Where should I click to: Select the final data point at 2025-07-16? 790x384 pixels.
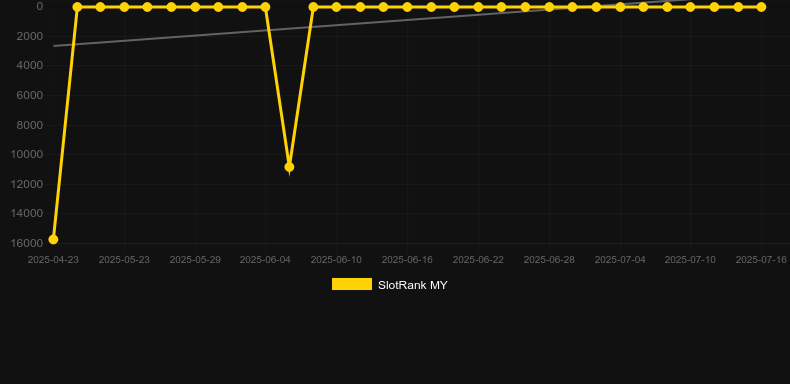coord(761,7)
